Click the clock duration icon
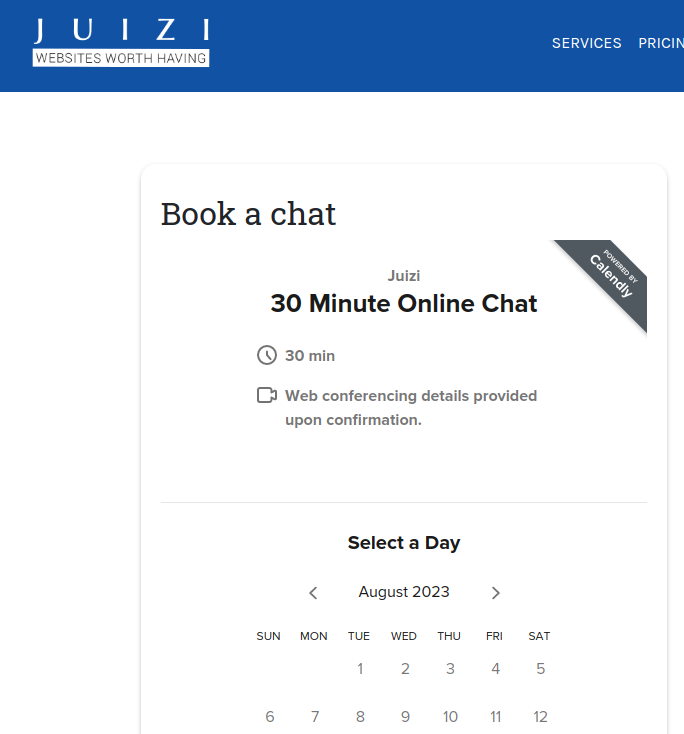The width and height of the screenshot is (684, 734). [x=266, y=355]
